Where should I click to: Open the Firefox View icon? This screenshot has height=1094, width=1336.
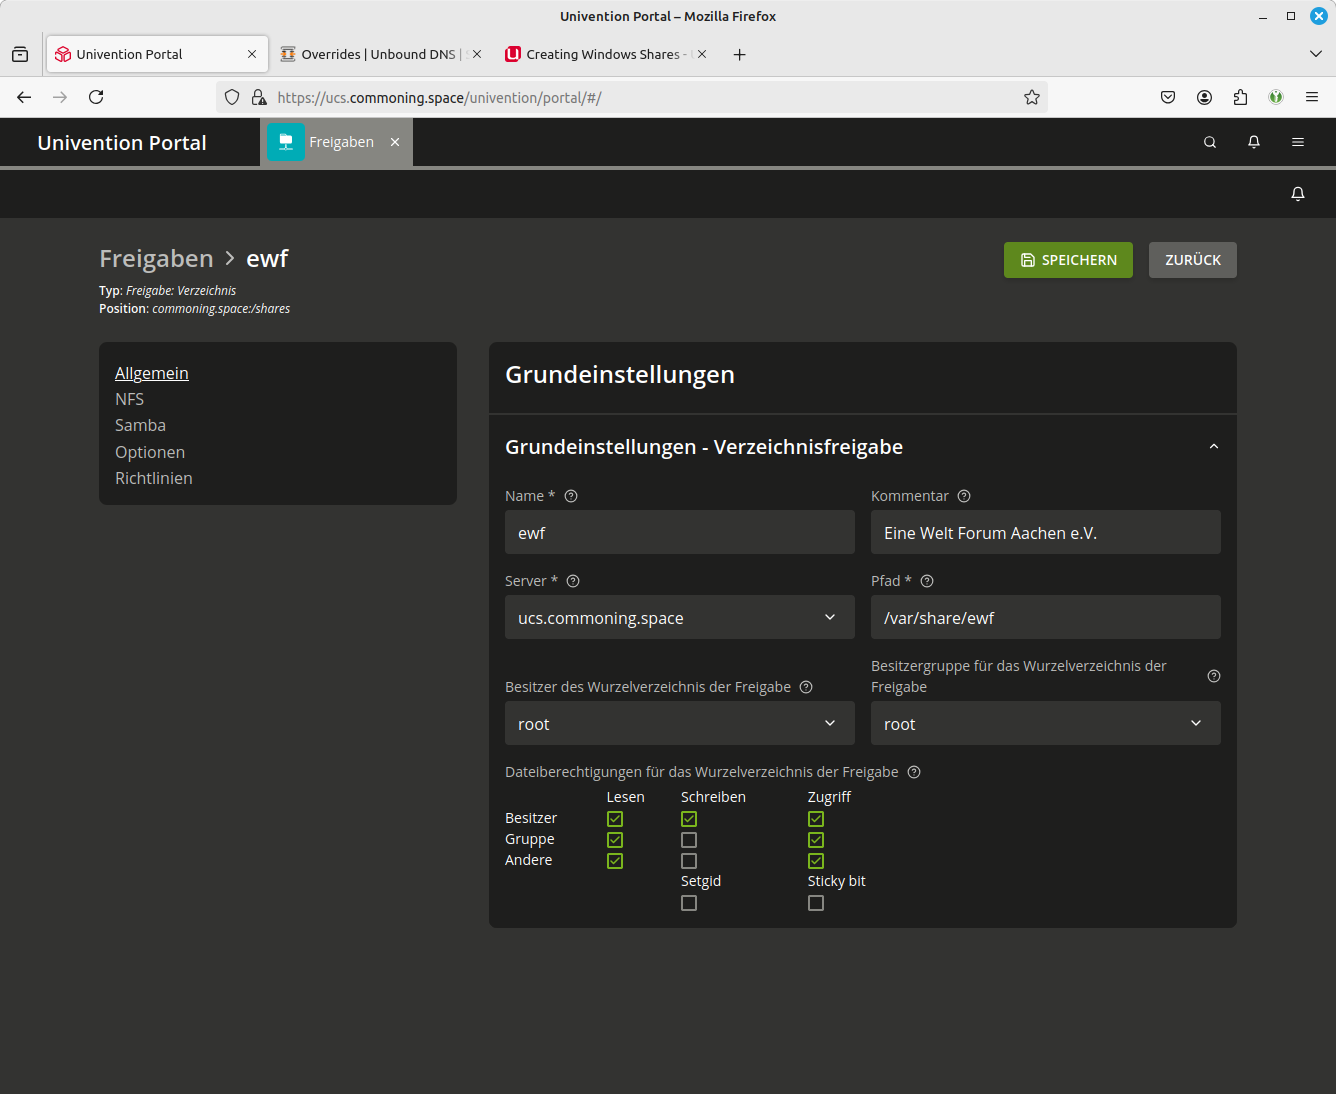20,54
